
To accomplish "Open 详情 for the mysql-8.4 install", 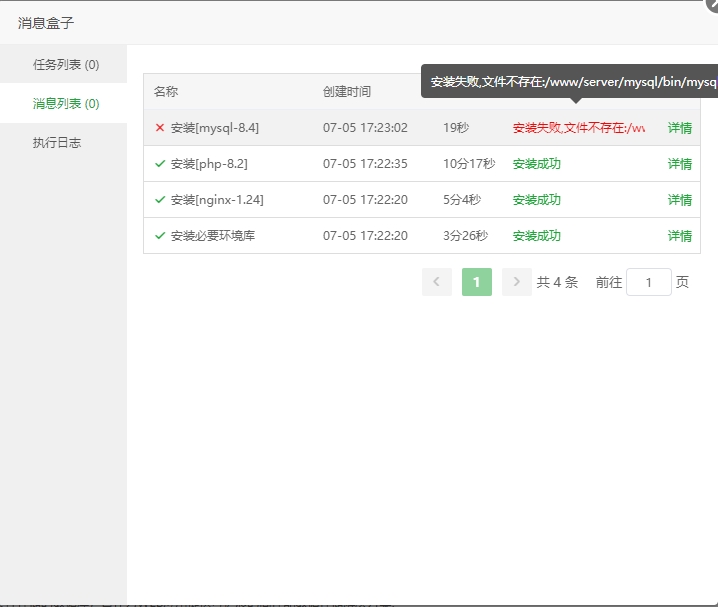I will click(x=680, y=128).
